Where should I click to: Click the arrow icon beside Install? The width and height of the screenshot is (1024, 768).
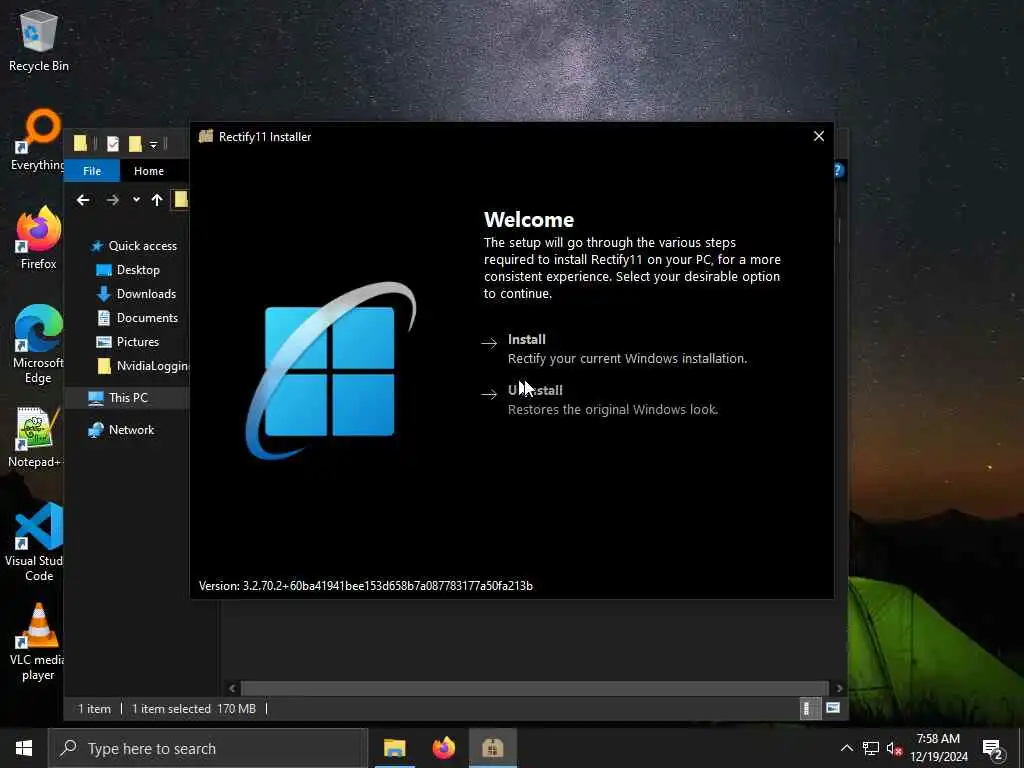pos(489,343)
